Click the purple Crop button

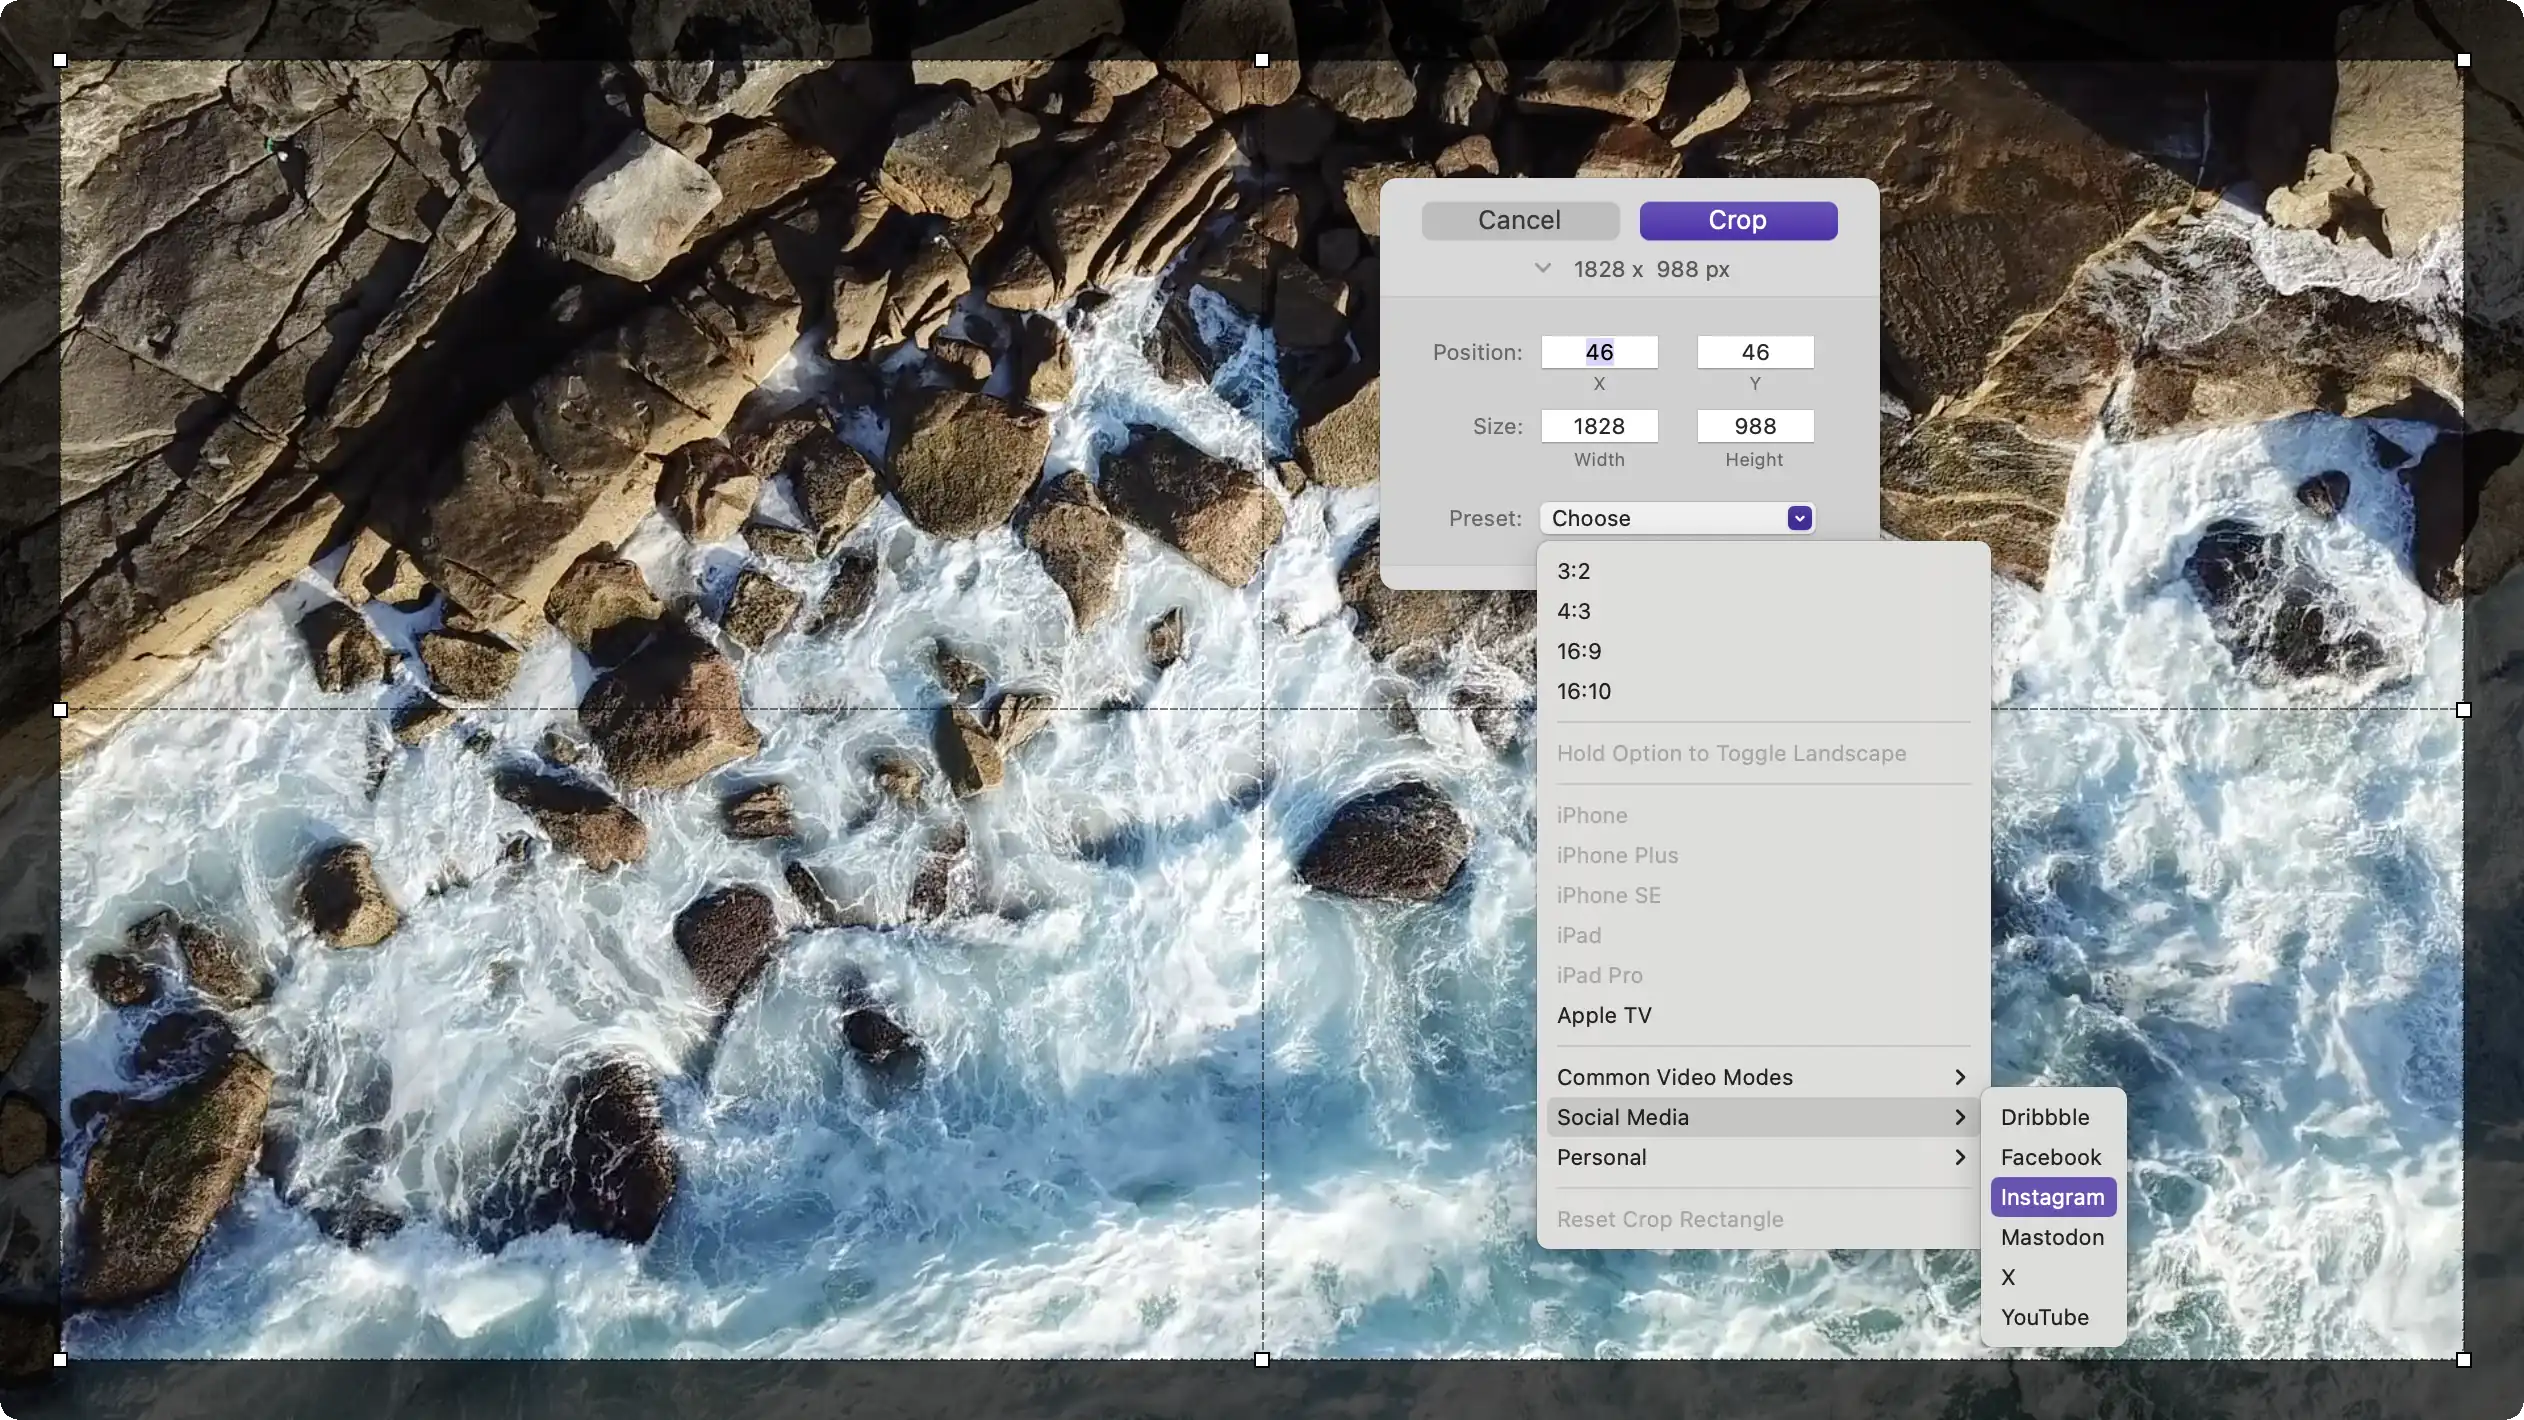[1737, 220]
